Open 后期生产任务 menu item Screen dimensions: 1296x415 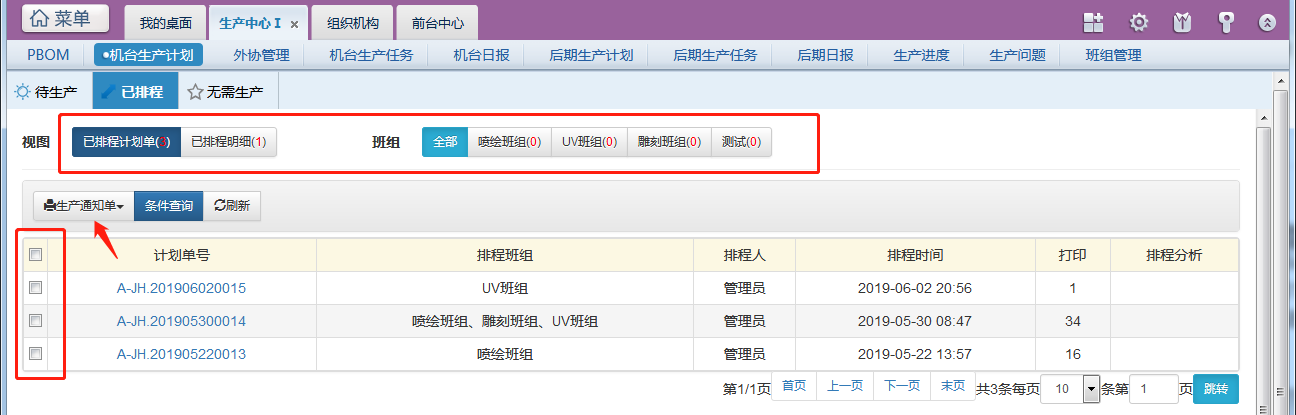tap(715, 55)
